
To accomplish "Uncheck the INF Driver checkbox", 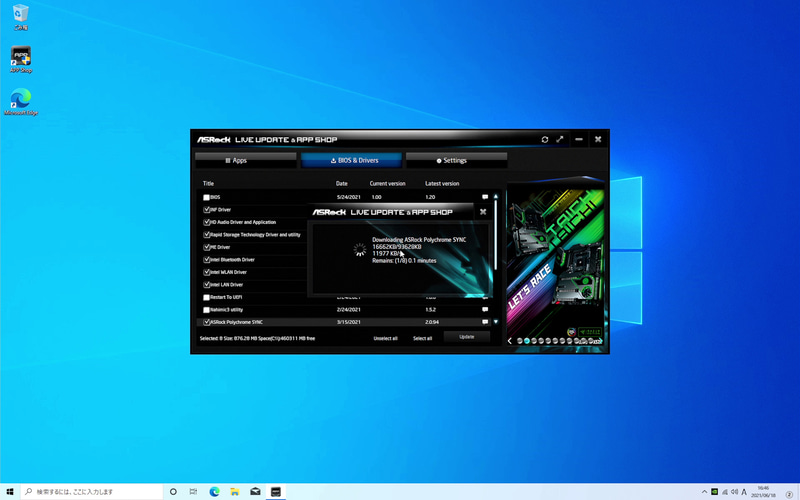I will (x=207, y=210).
